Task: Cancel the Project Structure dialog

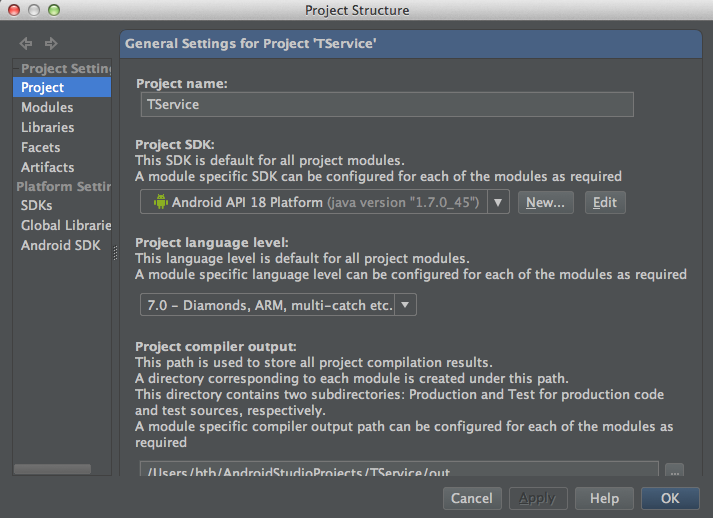Action: tap(472, 498)
